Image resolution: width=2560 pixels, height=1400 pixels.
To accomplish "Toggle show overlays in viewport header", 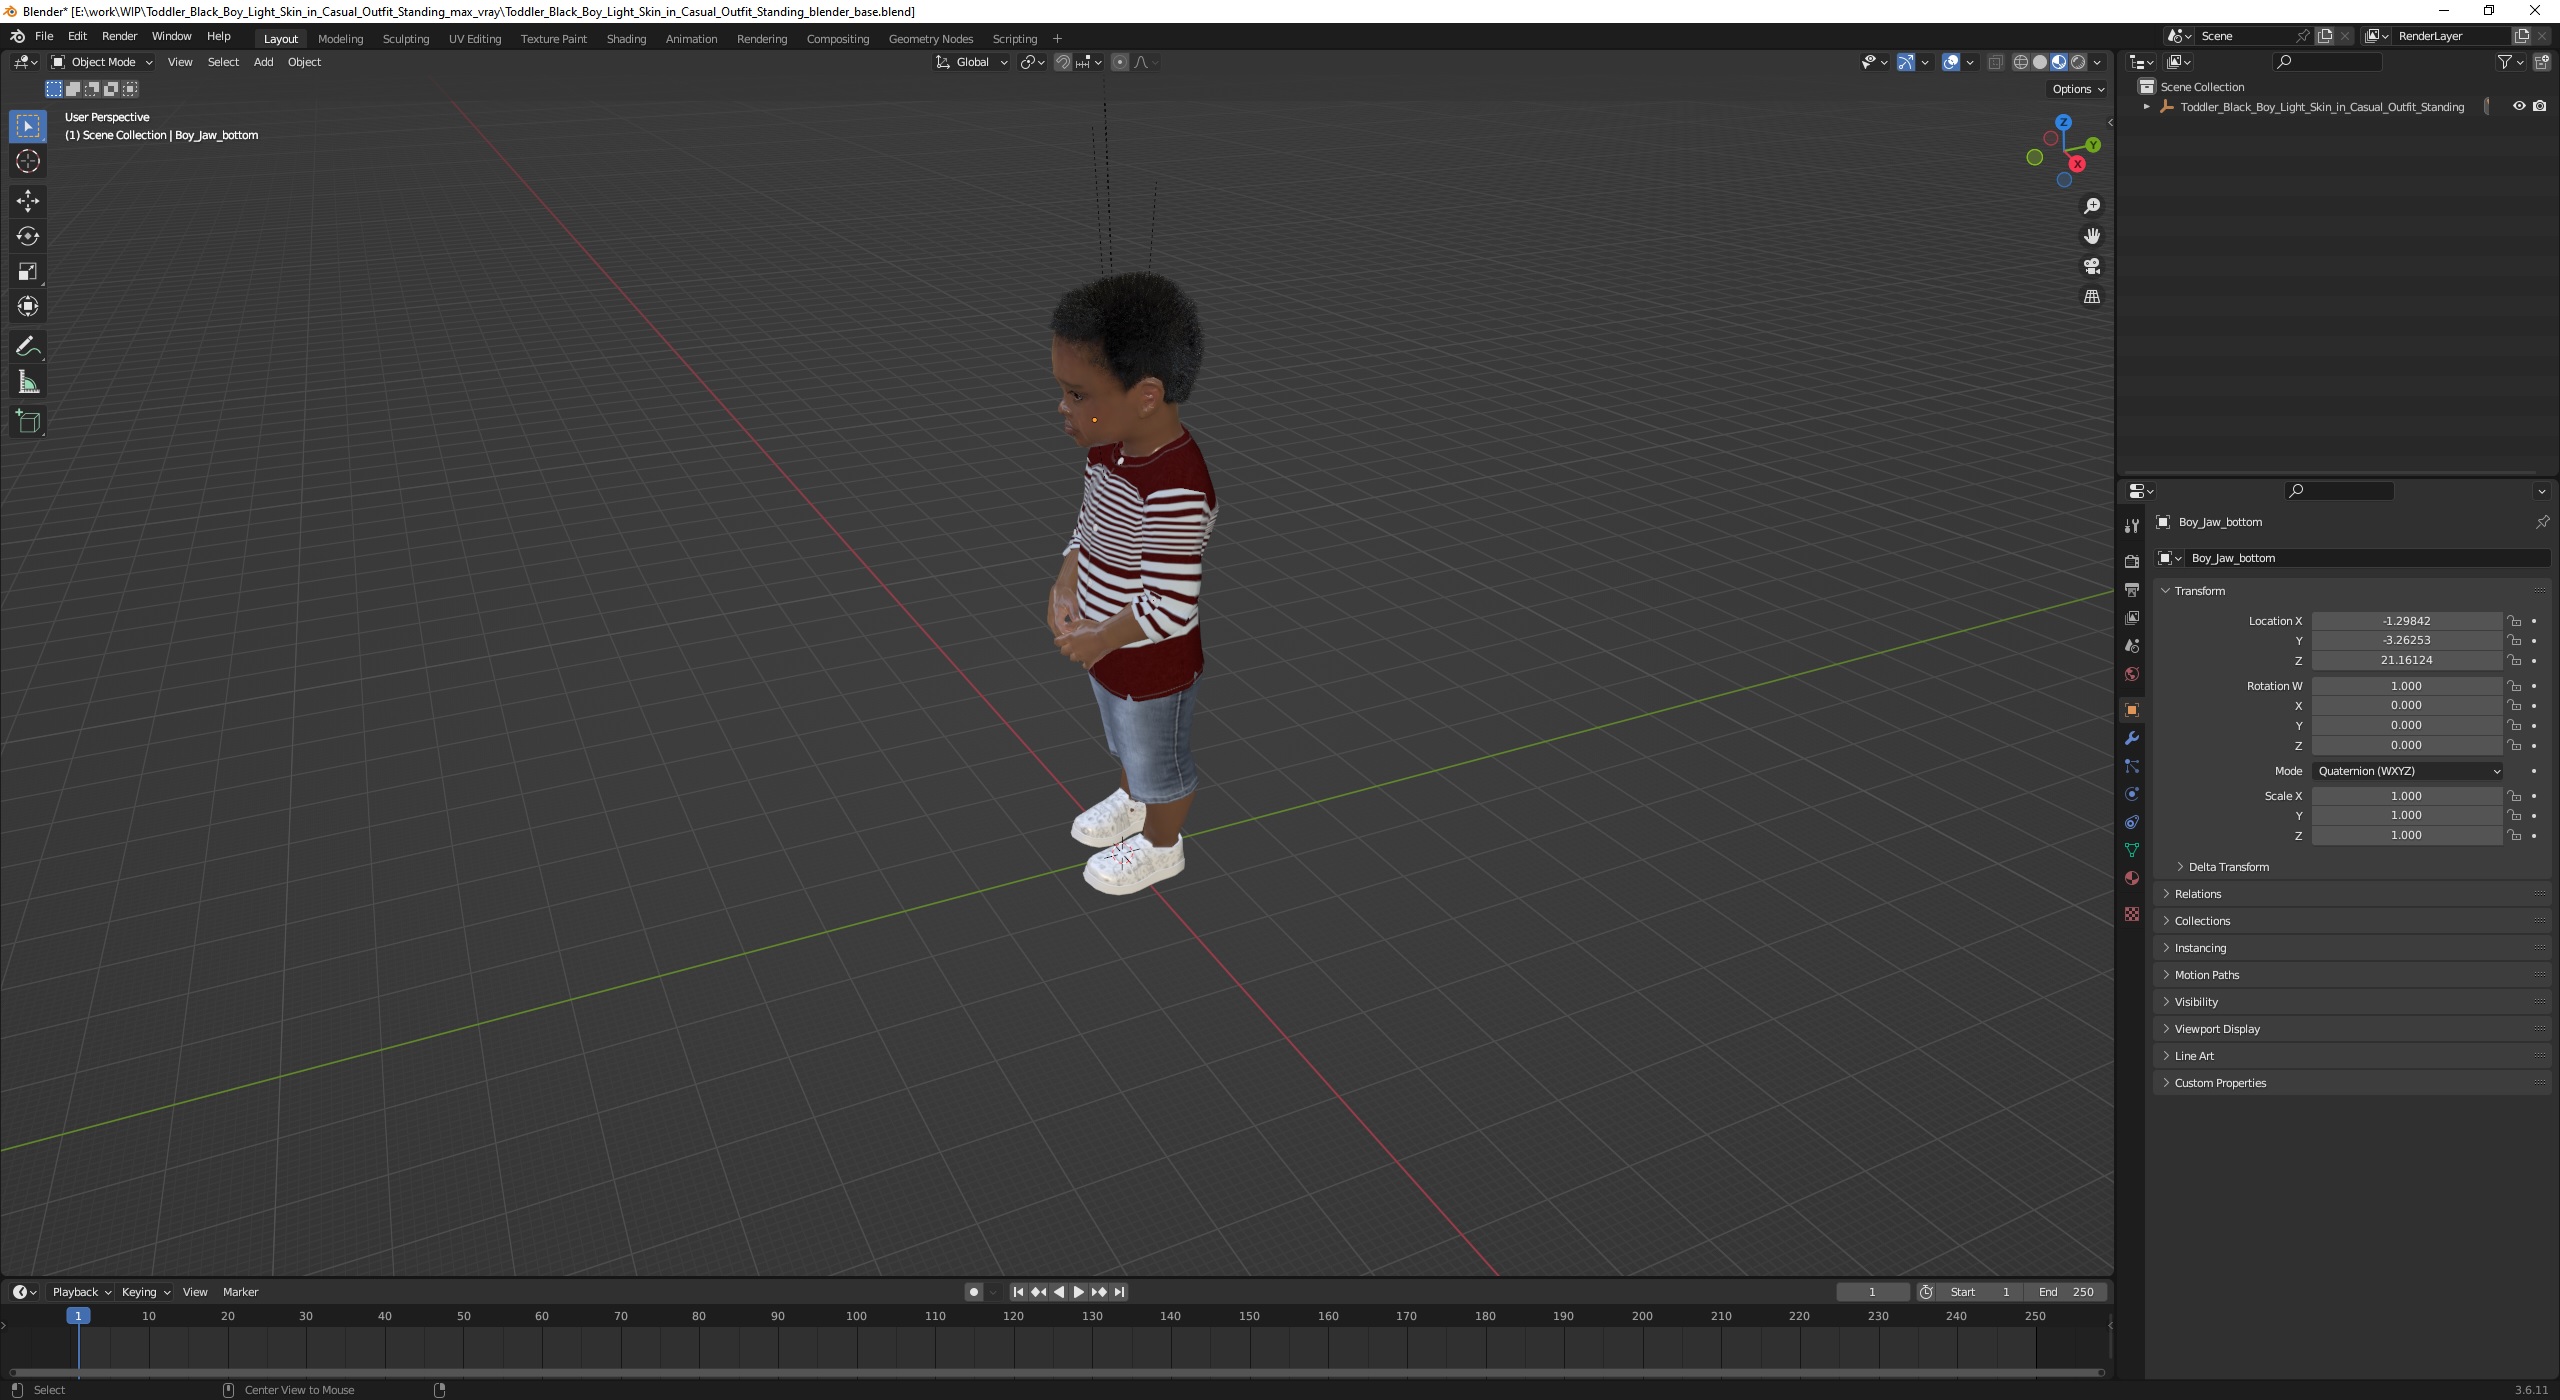I will 1951,62.
